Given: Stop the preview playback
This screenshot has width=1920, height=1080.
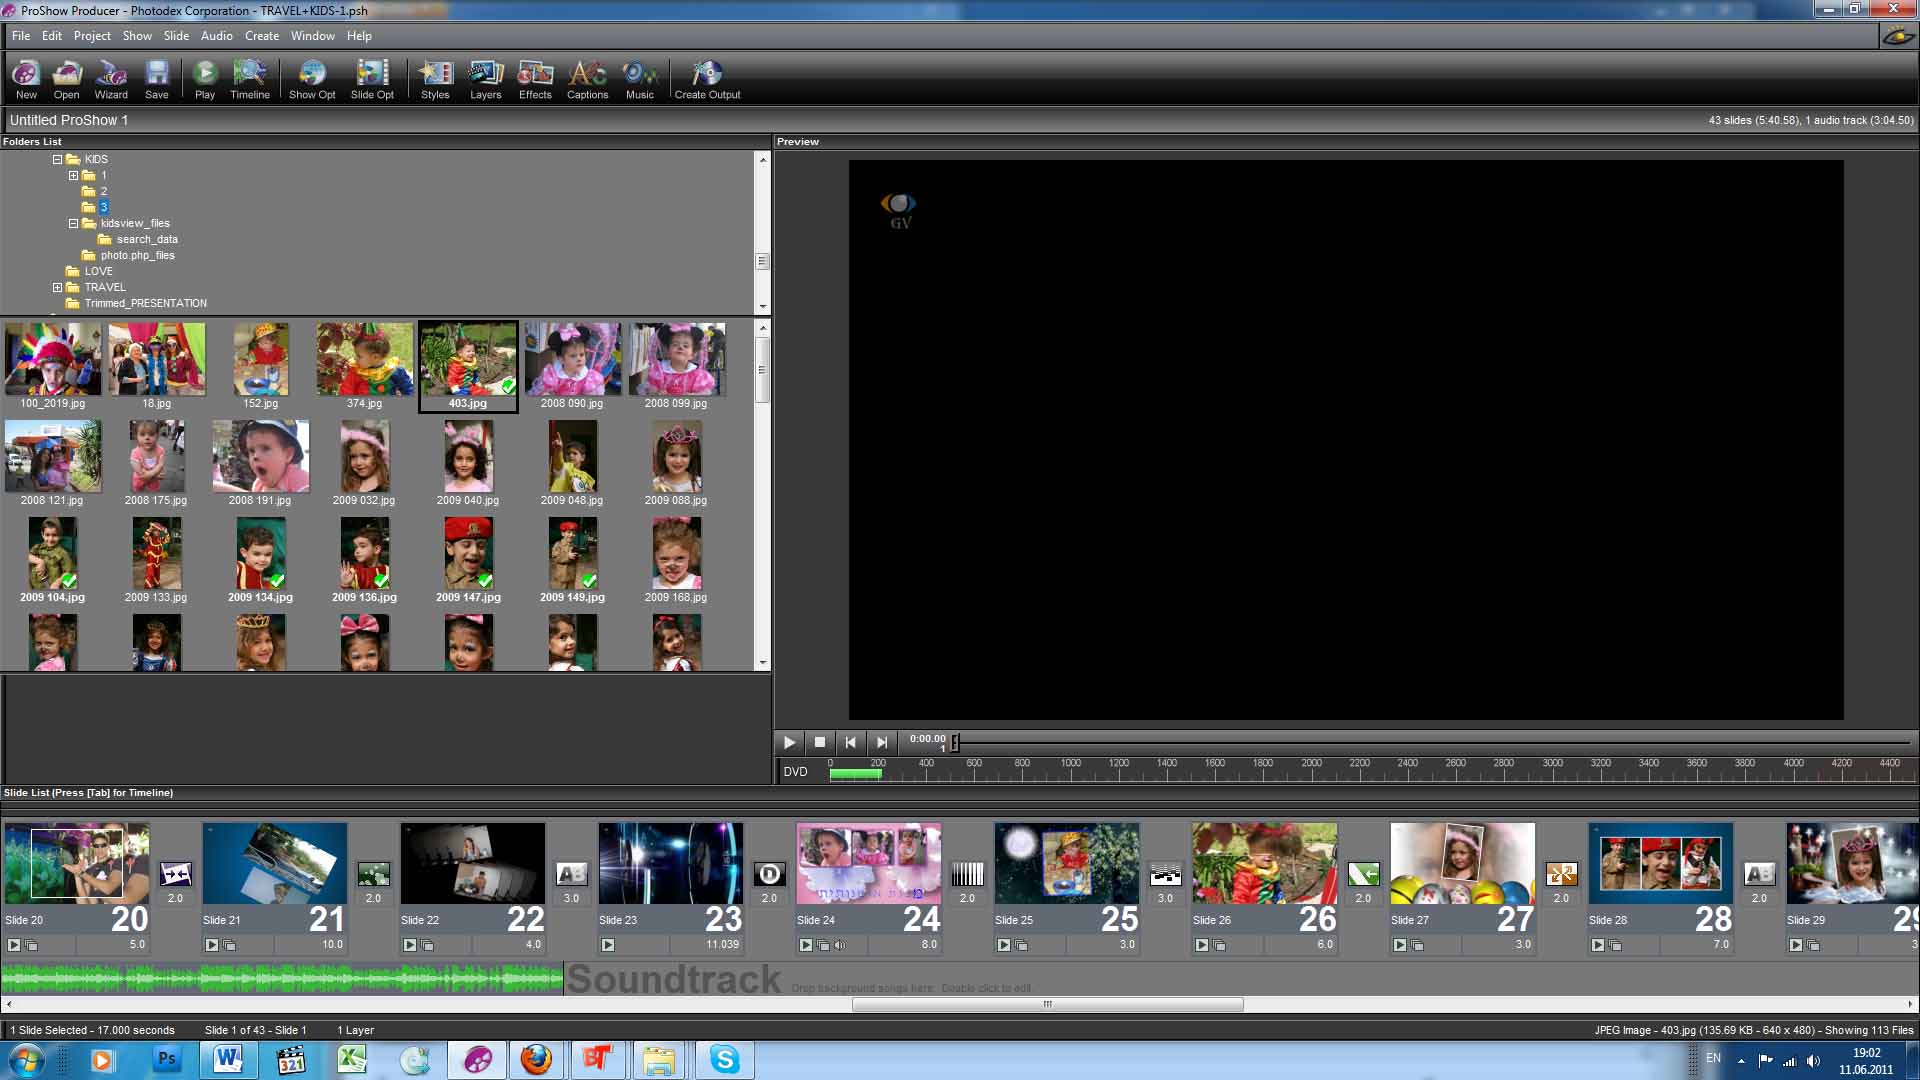Looking at the screenshot, I should coord(820,742).
